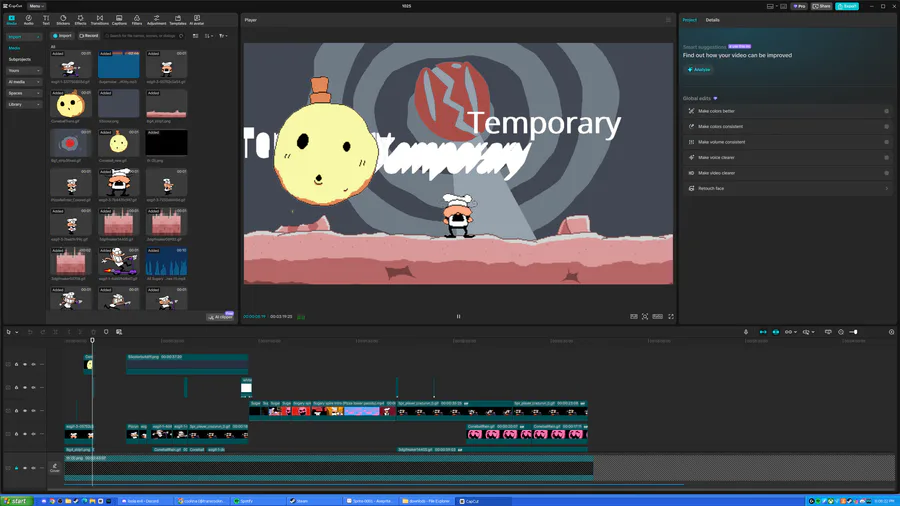Open the Filters panel
This screenshot has height=506, width=900.
coord(137,20)
